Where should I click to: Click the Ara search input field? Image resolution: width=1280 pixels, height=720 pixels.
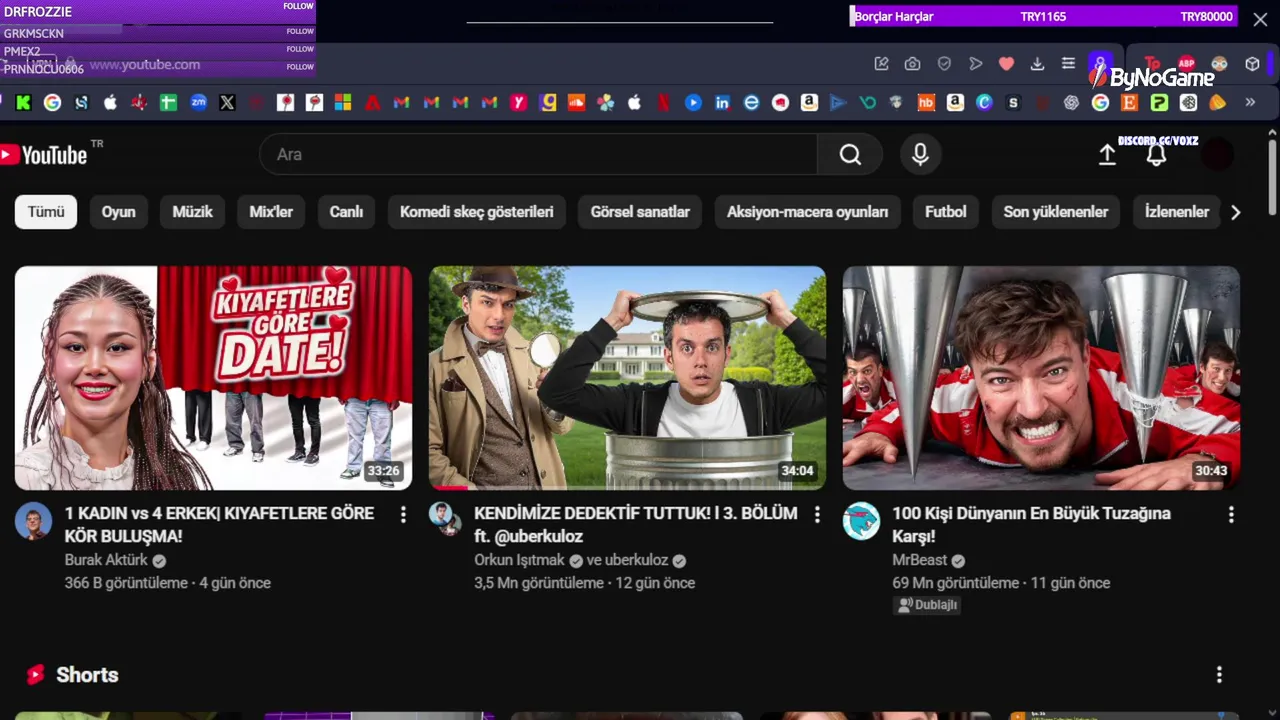point(538,154)
